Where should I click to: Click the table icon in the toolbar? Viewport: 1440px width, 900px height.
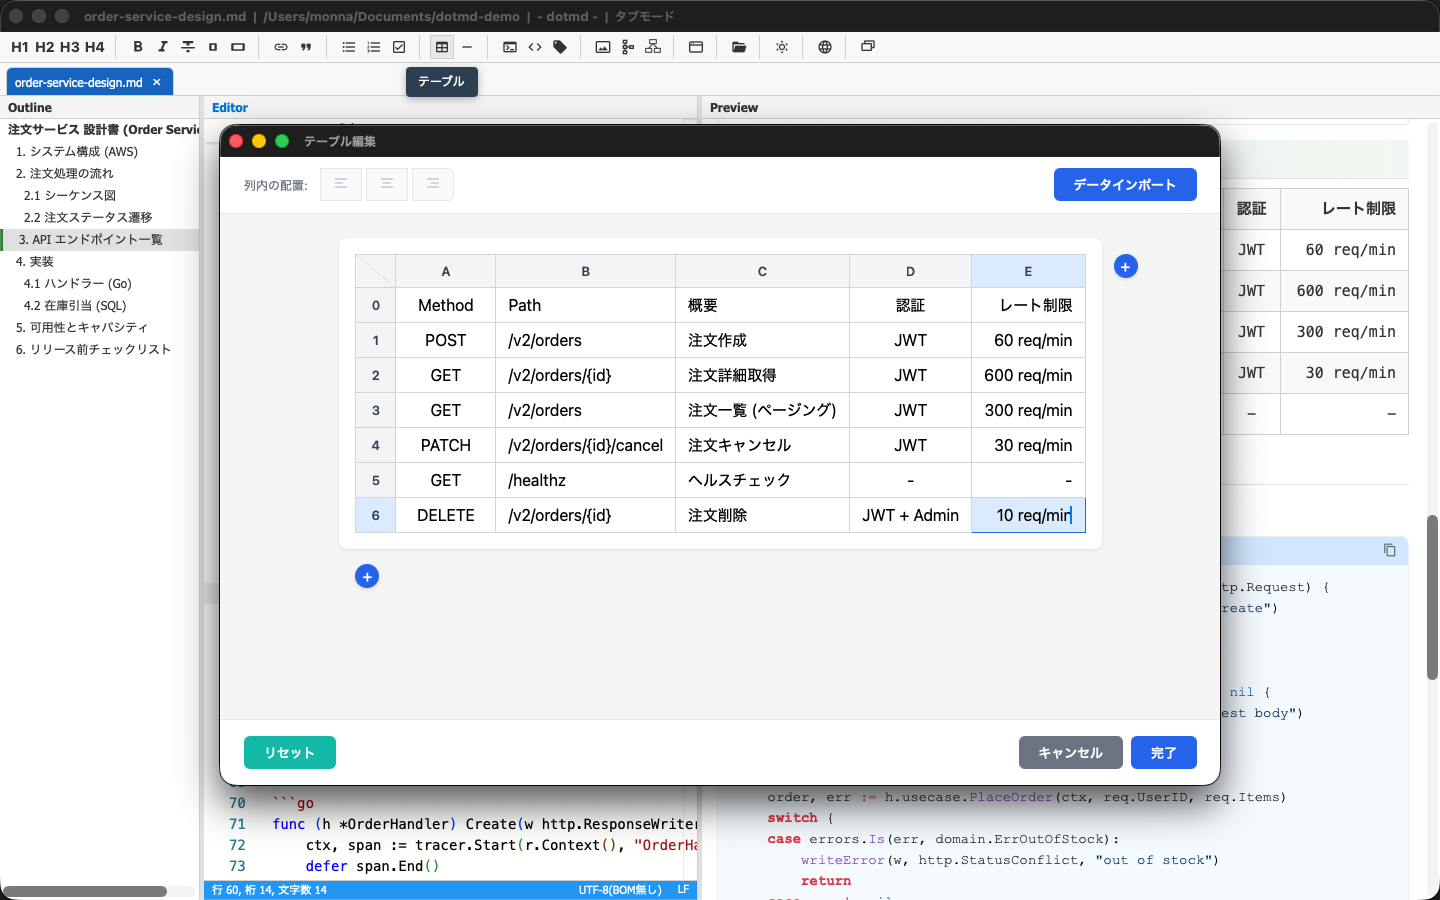(442, 47)
